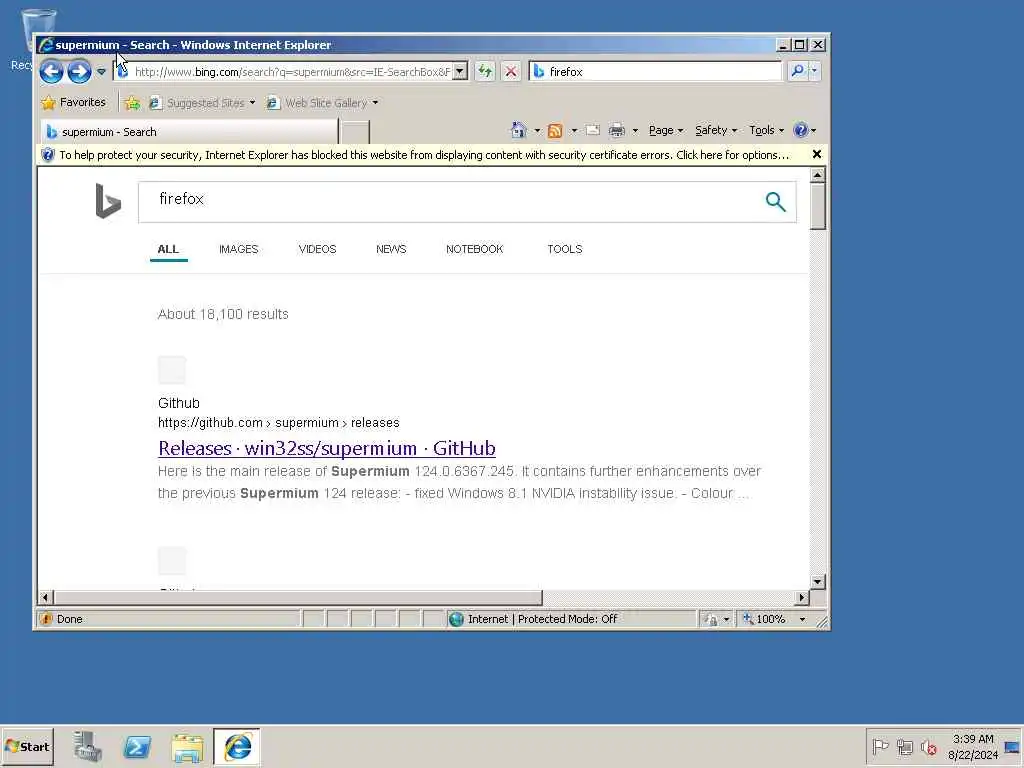
Task: Switch to the NEWS results tab
Action: point(391,249)
